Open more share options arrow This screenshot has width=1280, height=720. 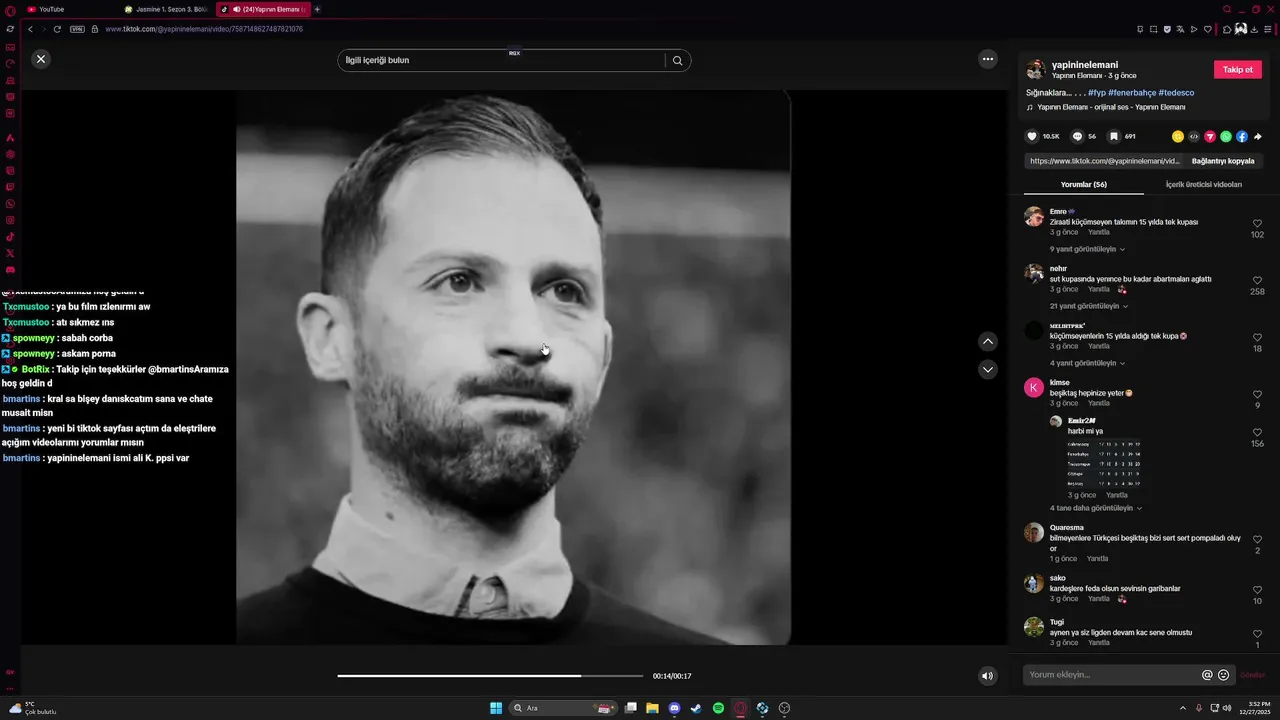(1258, 136)
